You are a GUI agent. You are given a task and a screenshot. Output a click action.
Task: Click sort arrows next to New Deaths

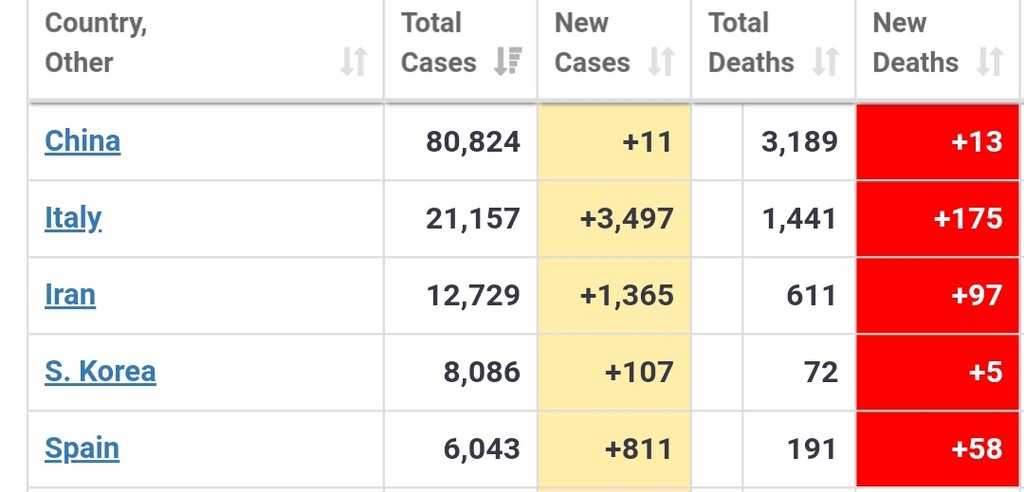989,63
